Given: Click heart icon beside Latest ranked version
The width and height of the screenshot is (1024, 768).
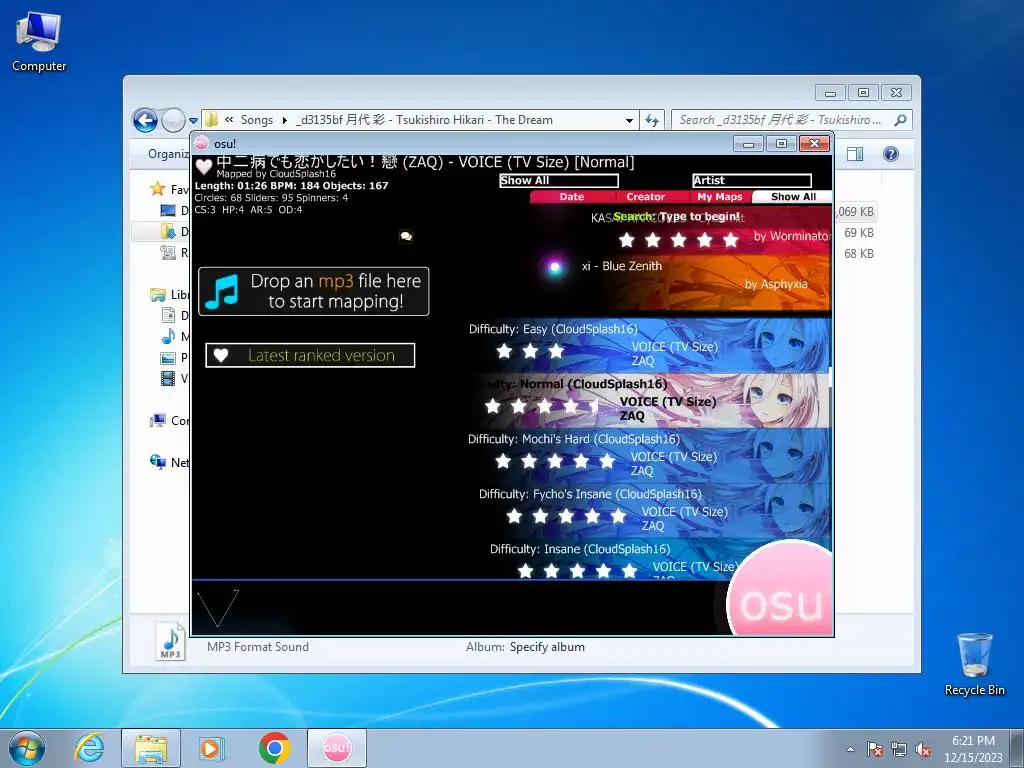Looking at the screenshot, I should pyautogui.click(x=221, y=355).
